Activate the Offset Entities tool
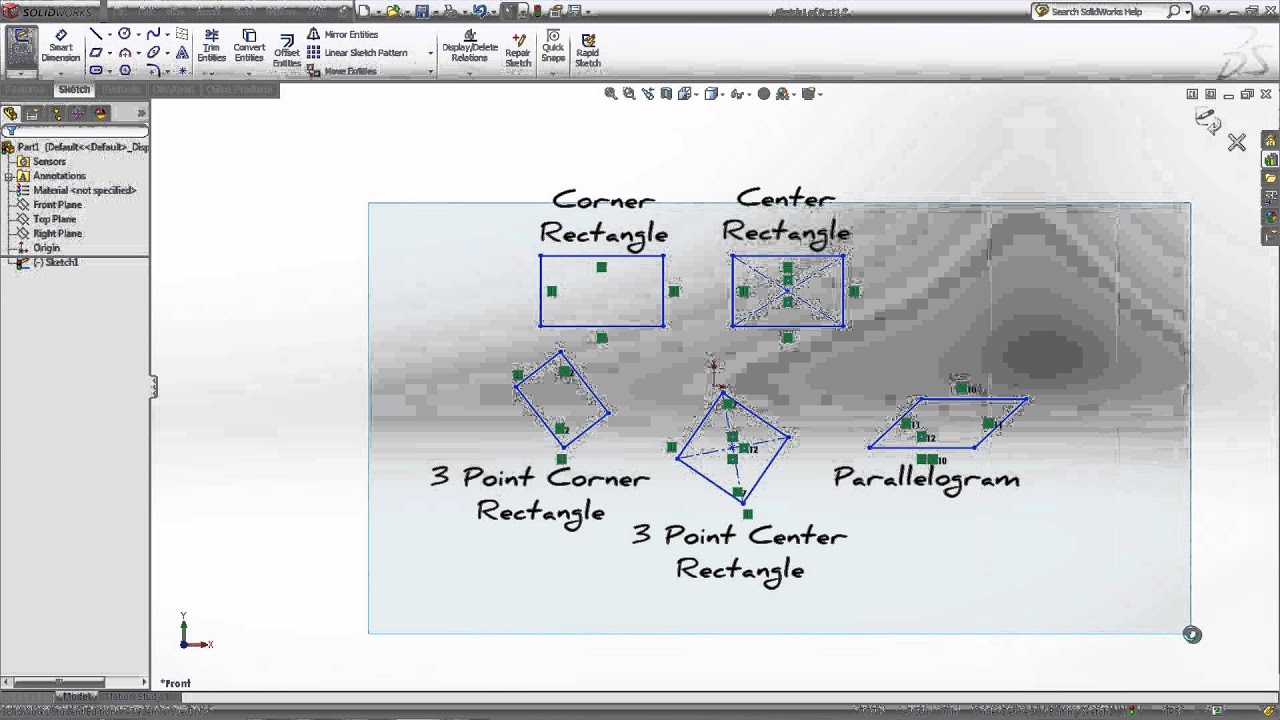1280x720 pixels. click(x=287, y=52)
